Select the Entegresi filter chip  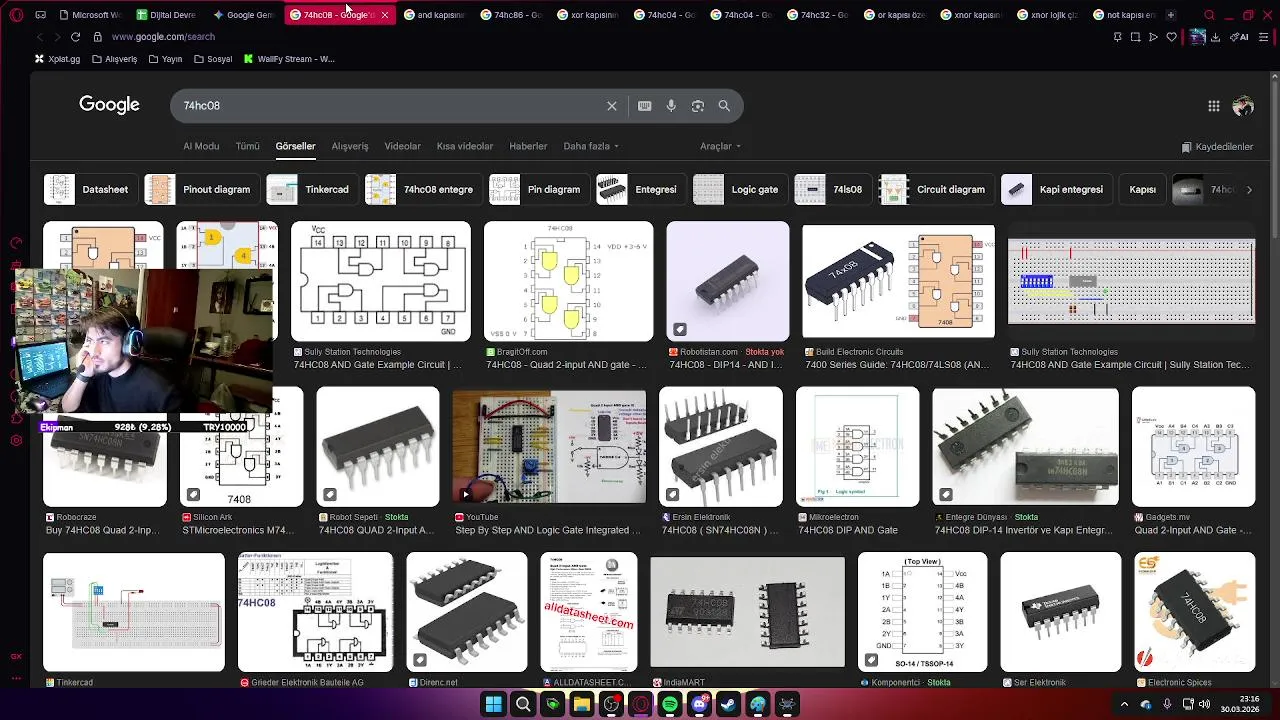click(640, 189)
